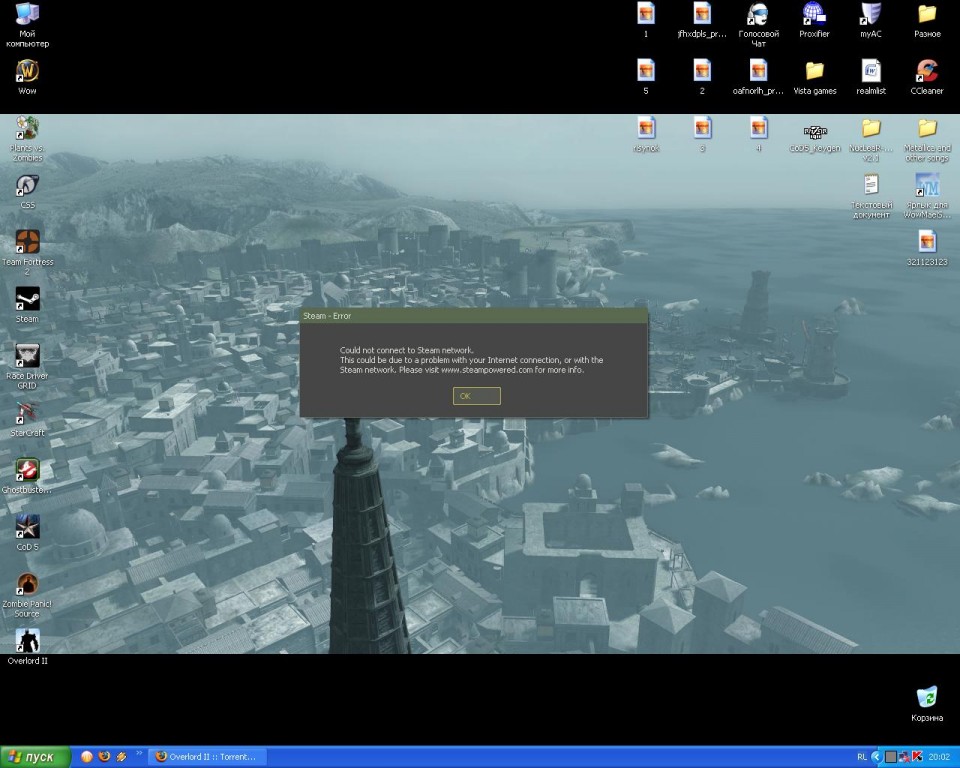This screenshot has width=960, height=768.
Task: Select the Ghostbusters desktop shortcut
Action: pos(28,476)
